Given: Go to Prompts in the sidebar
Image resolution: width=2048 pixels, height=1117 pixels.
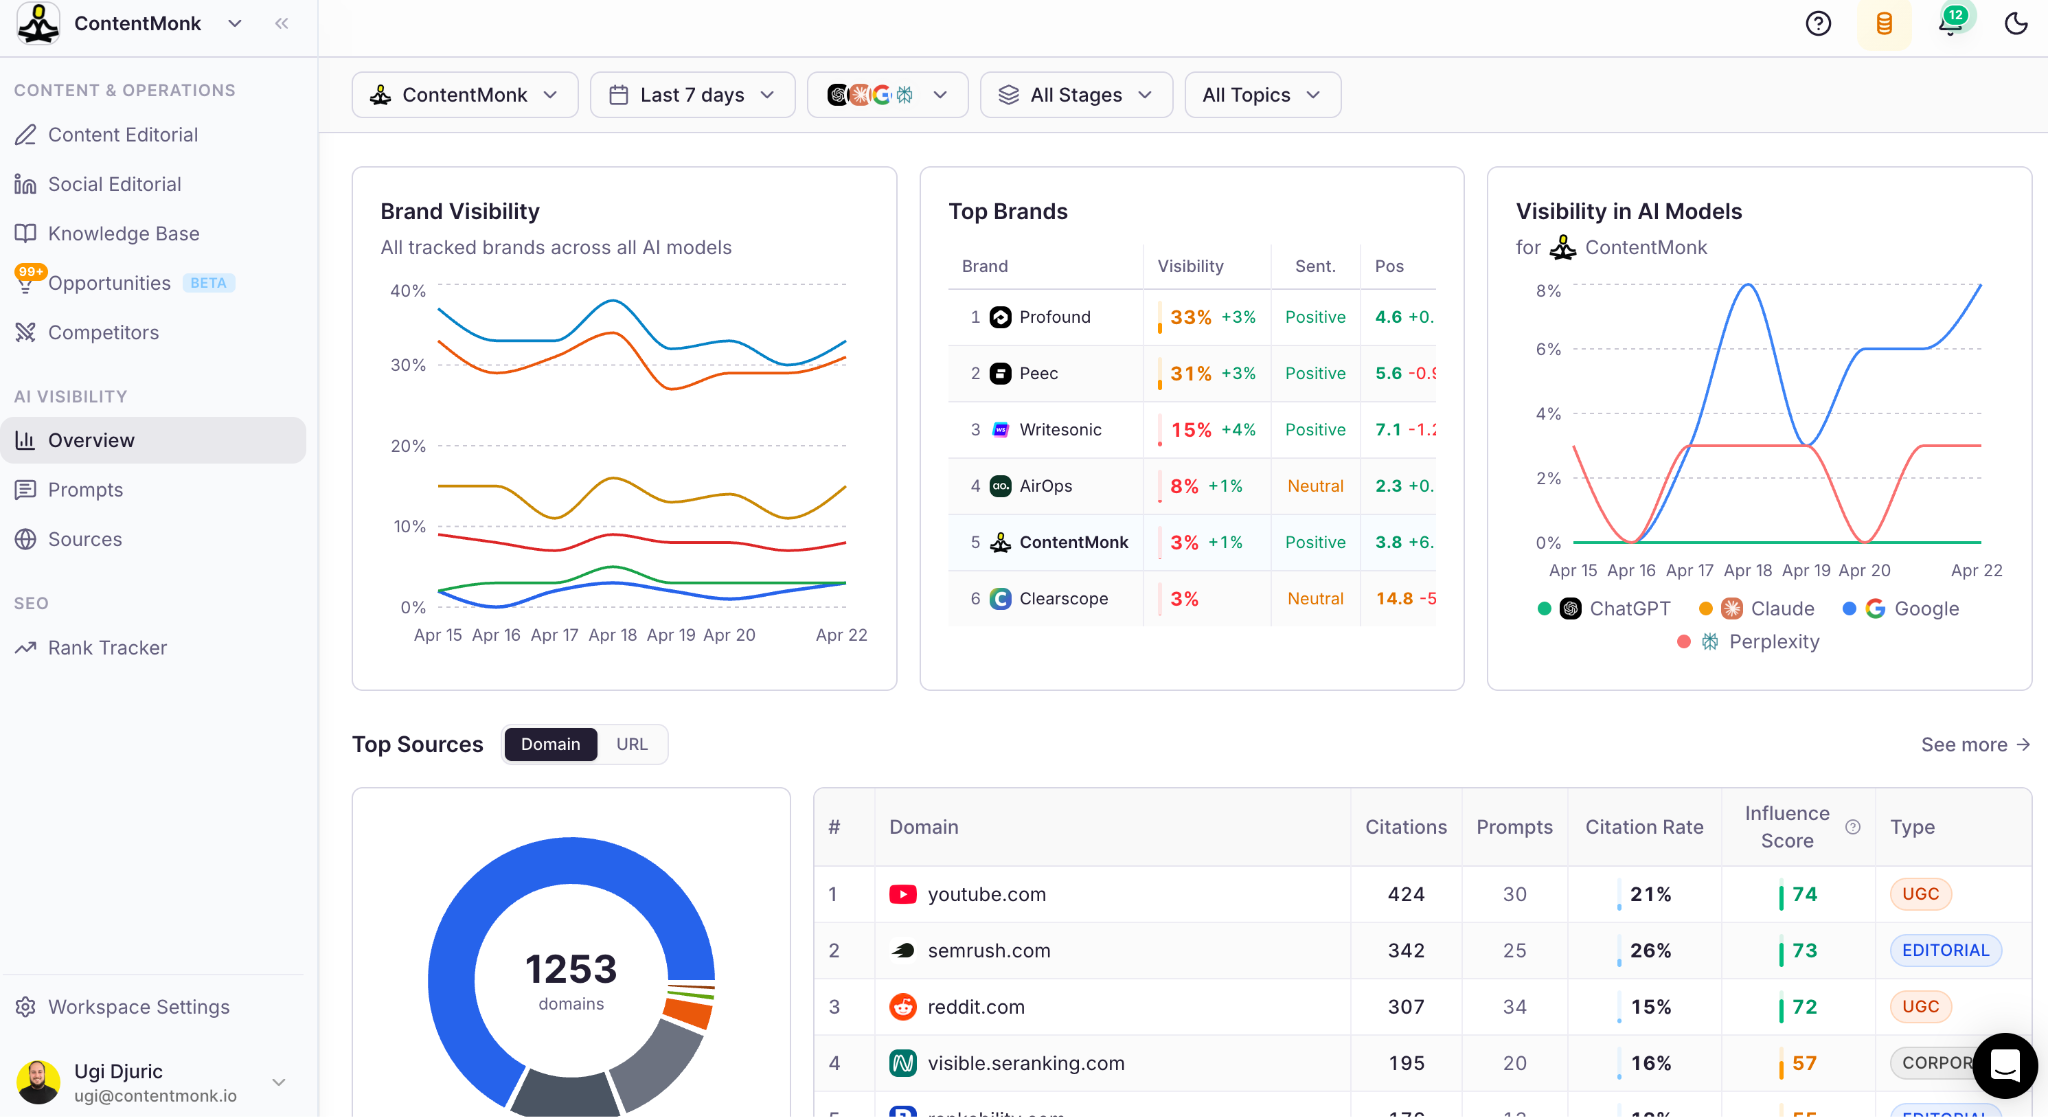Looking at the screenshot, I should [85, 490].
